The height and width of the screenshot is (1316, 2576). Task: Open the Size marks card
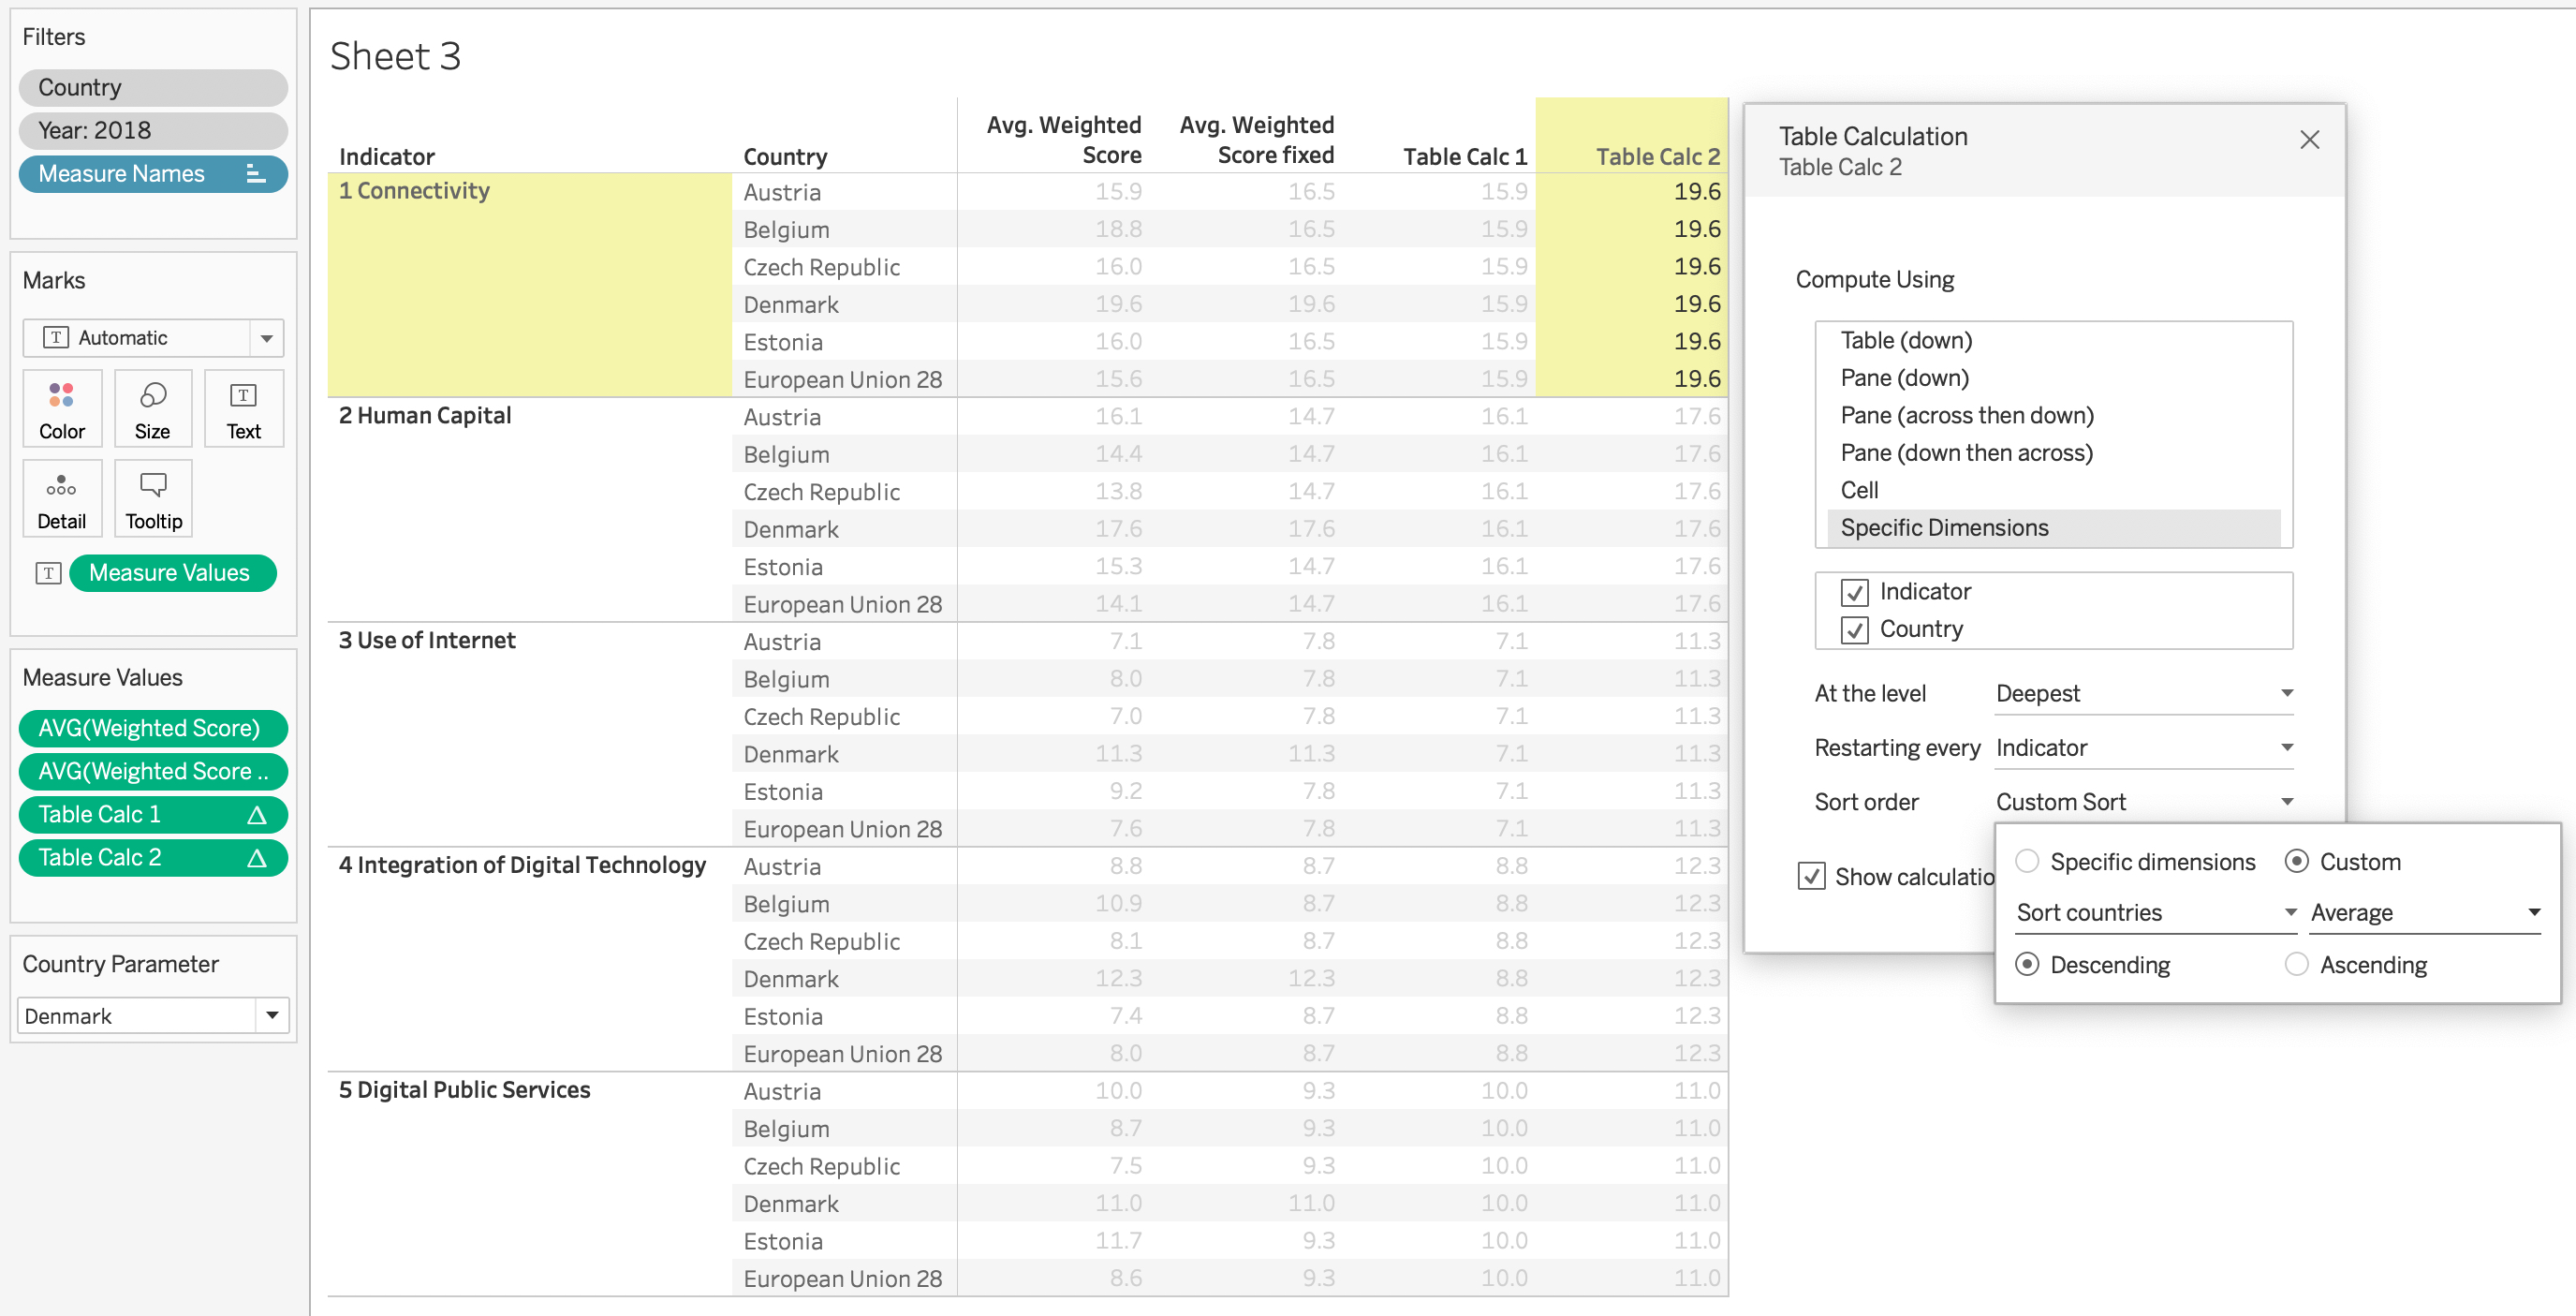(x=153, y=409)
